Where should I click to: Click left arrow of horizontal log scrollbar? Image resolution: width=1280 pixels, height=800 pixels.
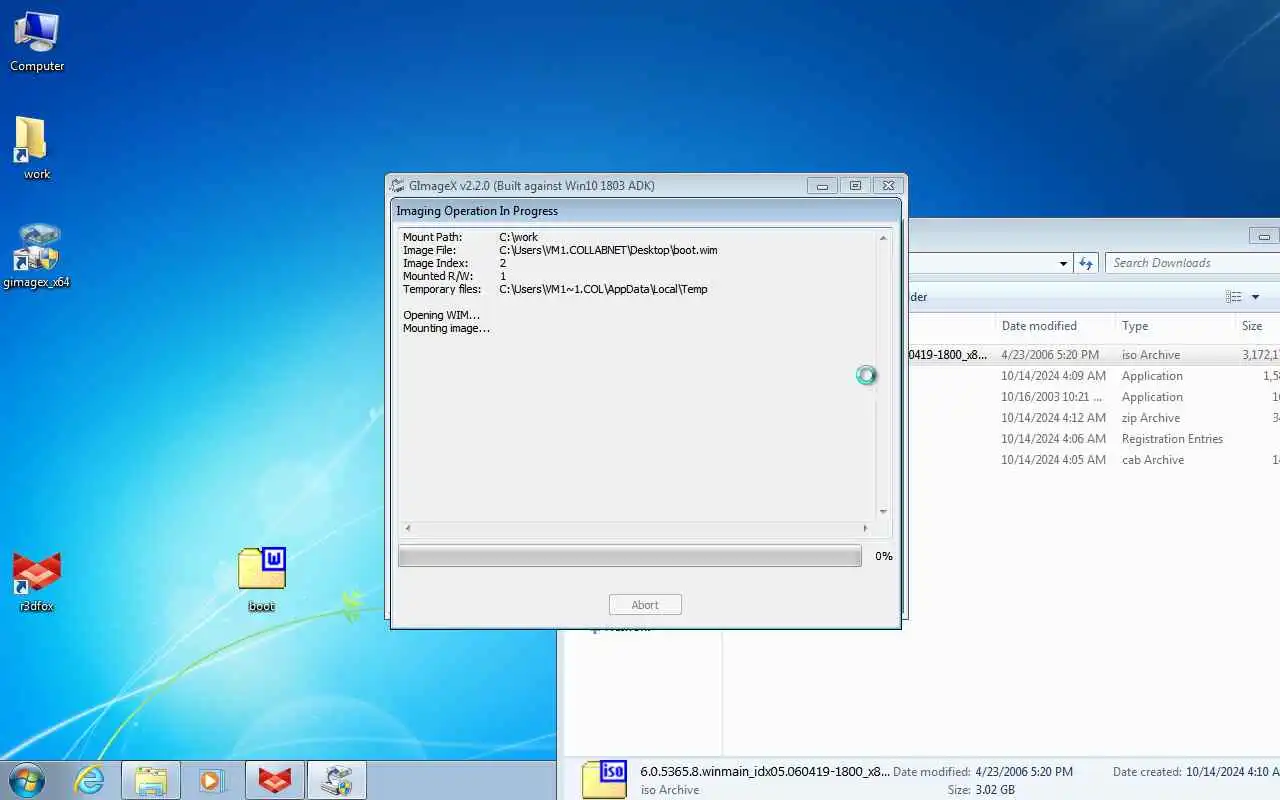coord(407,528)
